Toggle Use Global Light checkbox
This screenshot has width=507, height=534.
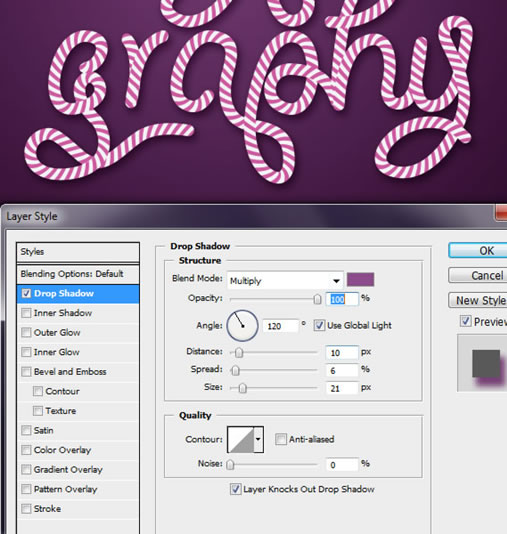pyautogui.click(x=319, y=325)
